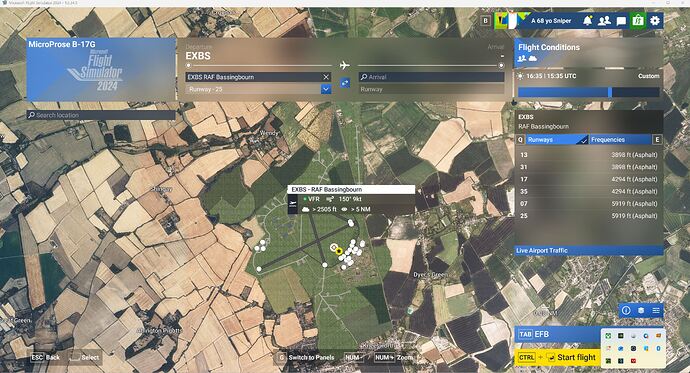Click the red icon in the system tray popup
690x373 pixels.
[x=633, y=361]
